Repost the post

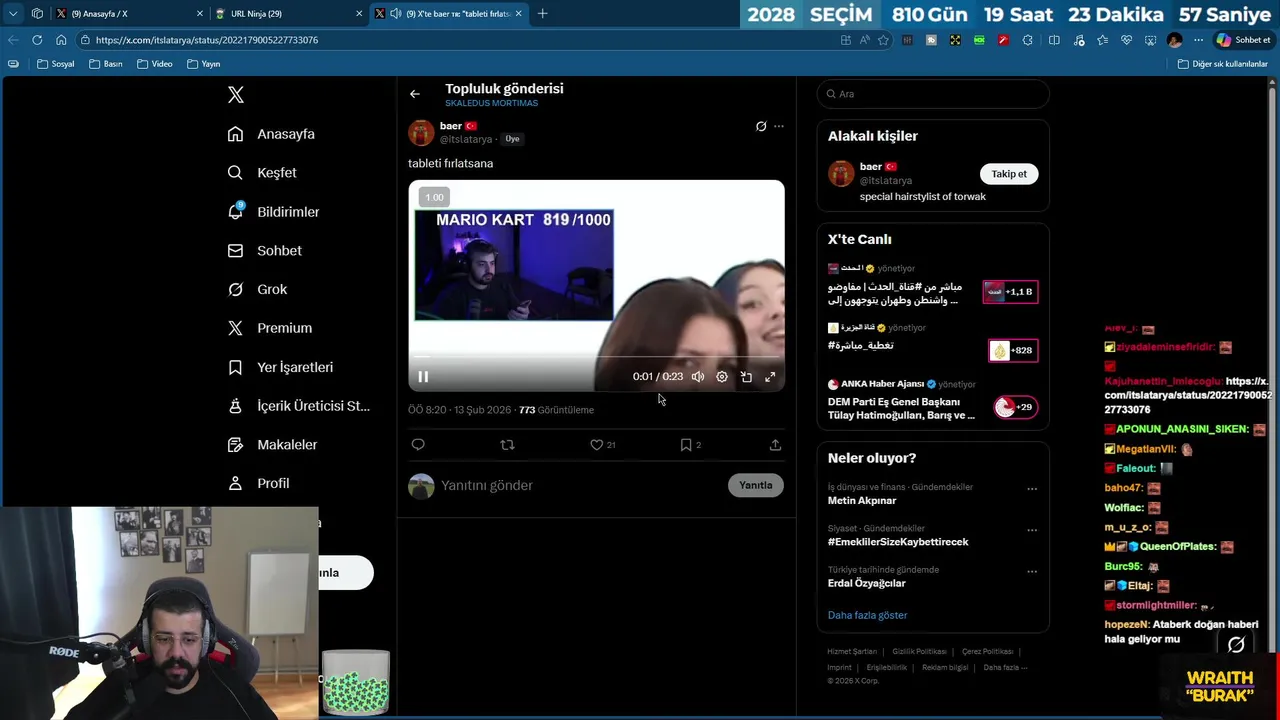tap(507, 445)
